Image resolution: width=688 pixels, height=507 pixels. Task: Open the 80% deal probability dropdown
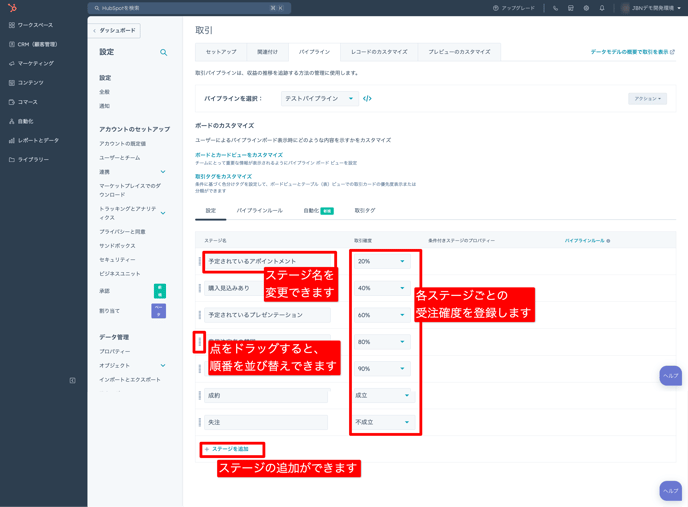tap(382, 342)
